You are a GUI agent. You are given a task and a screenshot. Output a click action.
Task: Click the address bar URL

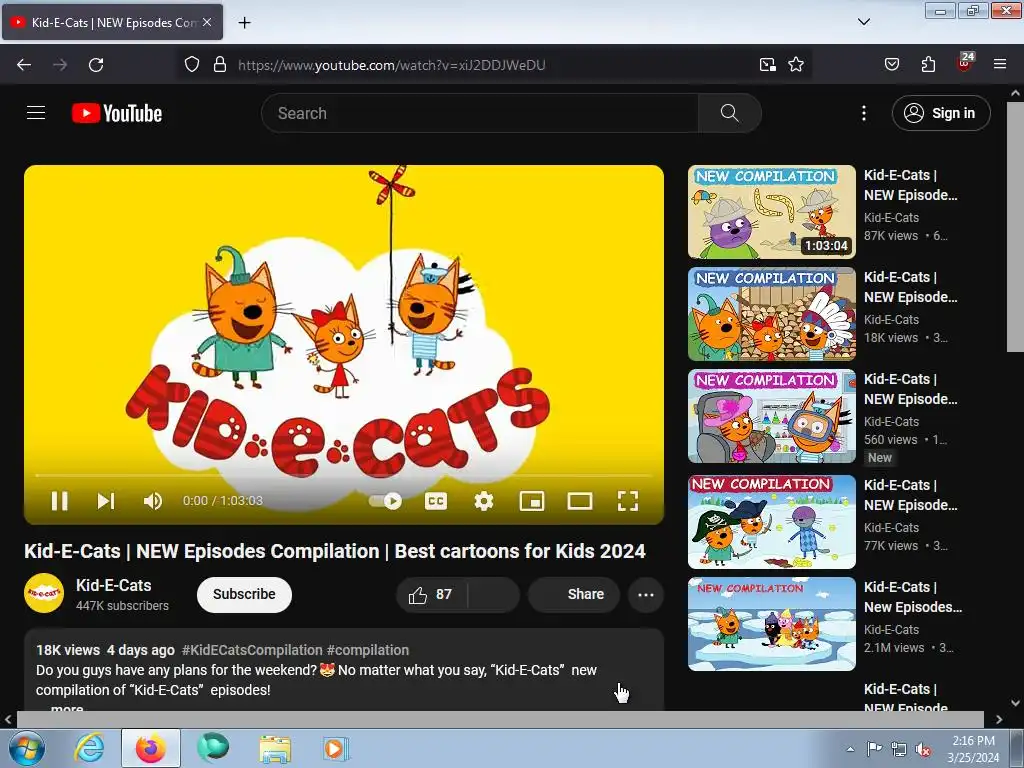pyautogui.click(x=391, y=65)
